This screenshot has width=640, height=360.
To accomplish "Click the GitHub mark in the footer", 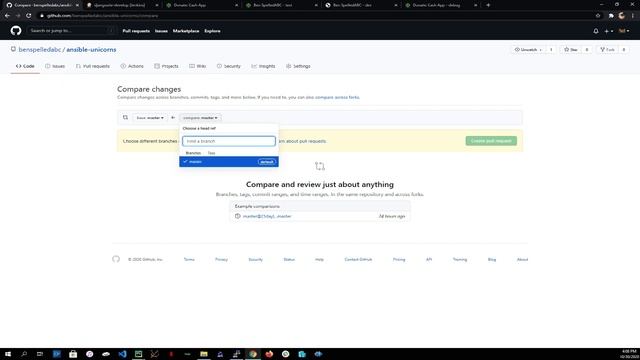I will (116, 259).
